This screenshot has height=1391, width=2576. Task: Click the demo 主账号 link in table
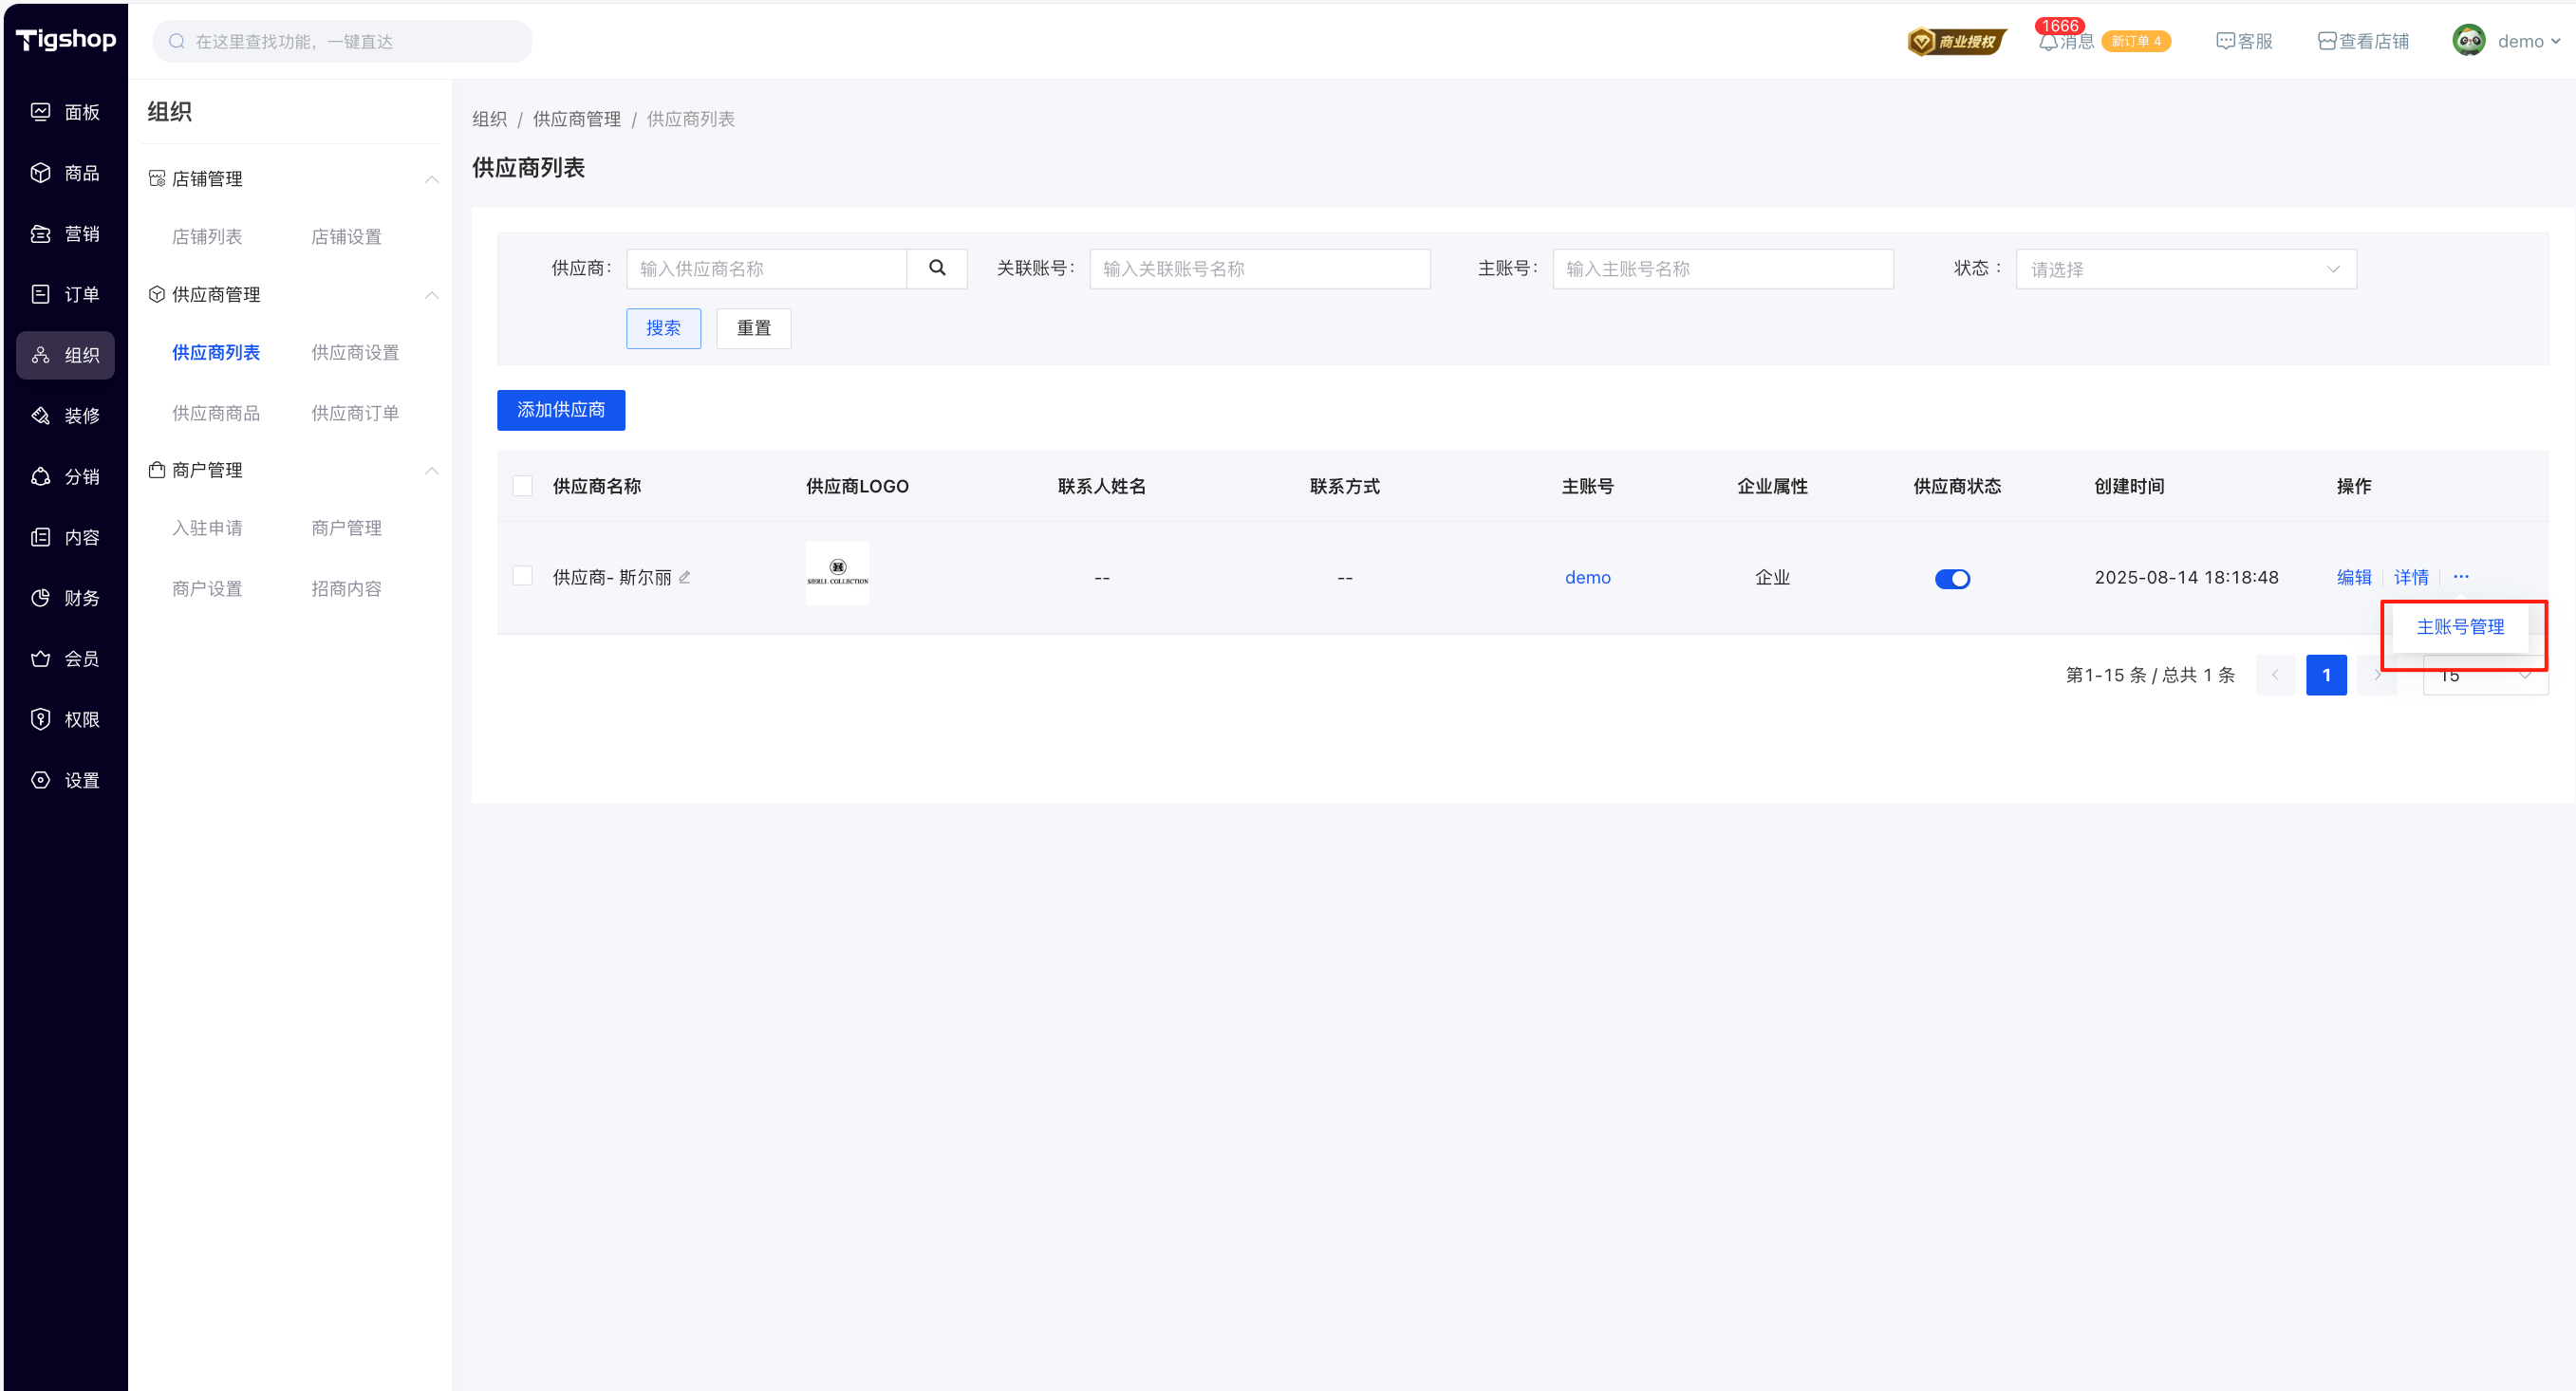(1587, 577)
